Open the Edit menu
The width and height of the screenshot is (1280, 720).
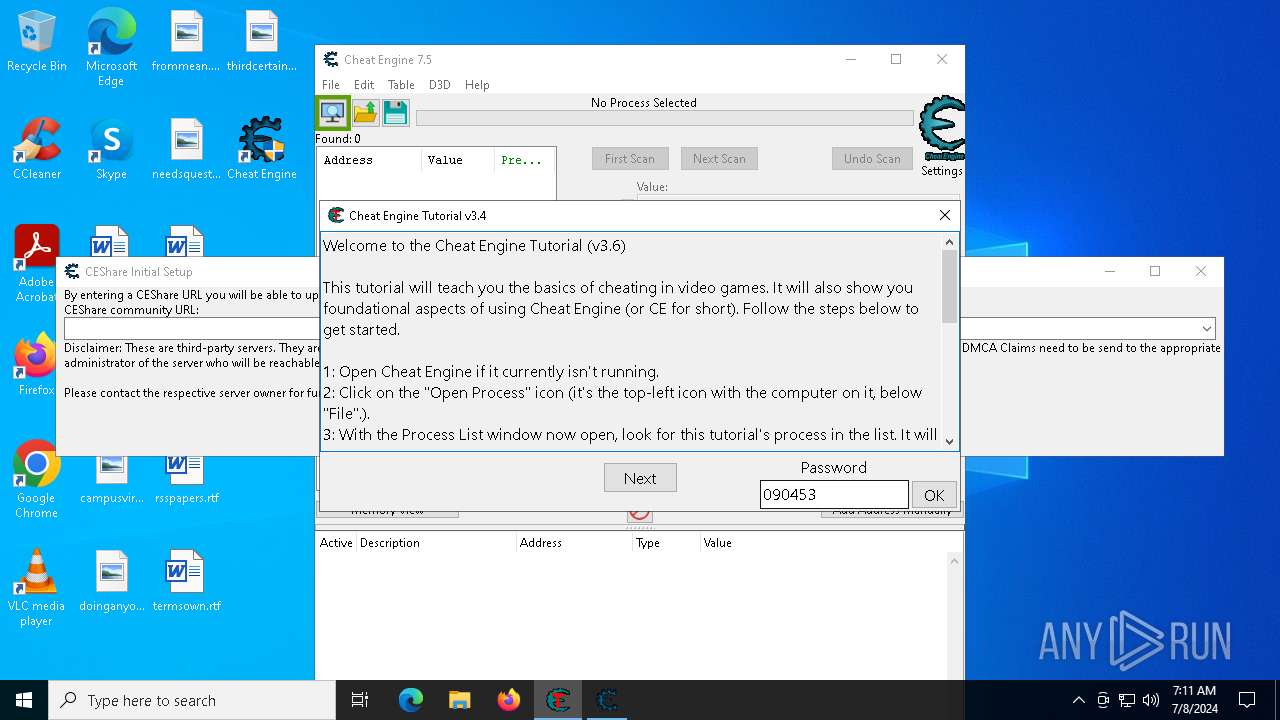(x=364, y=85)
